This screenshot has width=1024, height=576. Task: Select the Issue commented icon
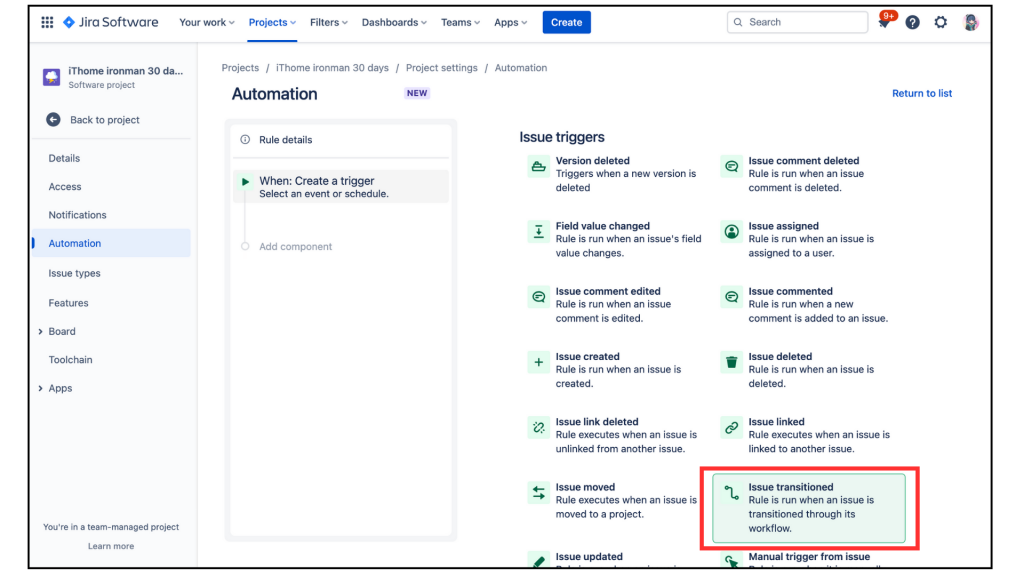point(731,297)
